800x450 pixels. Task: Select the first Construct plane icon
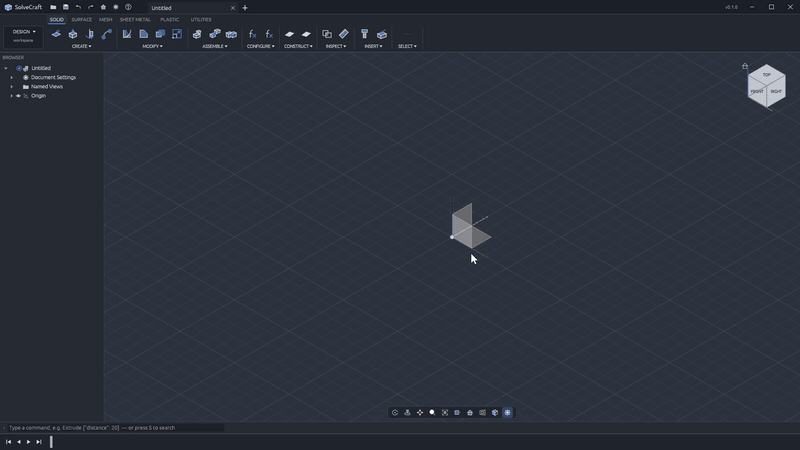click(x=289, y=34)
